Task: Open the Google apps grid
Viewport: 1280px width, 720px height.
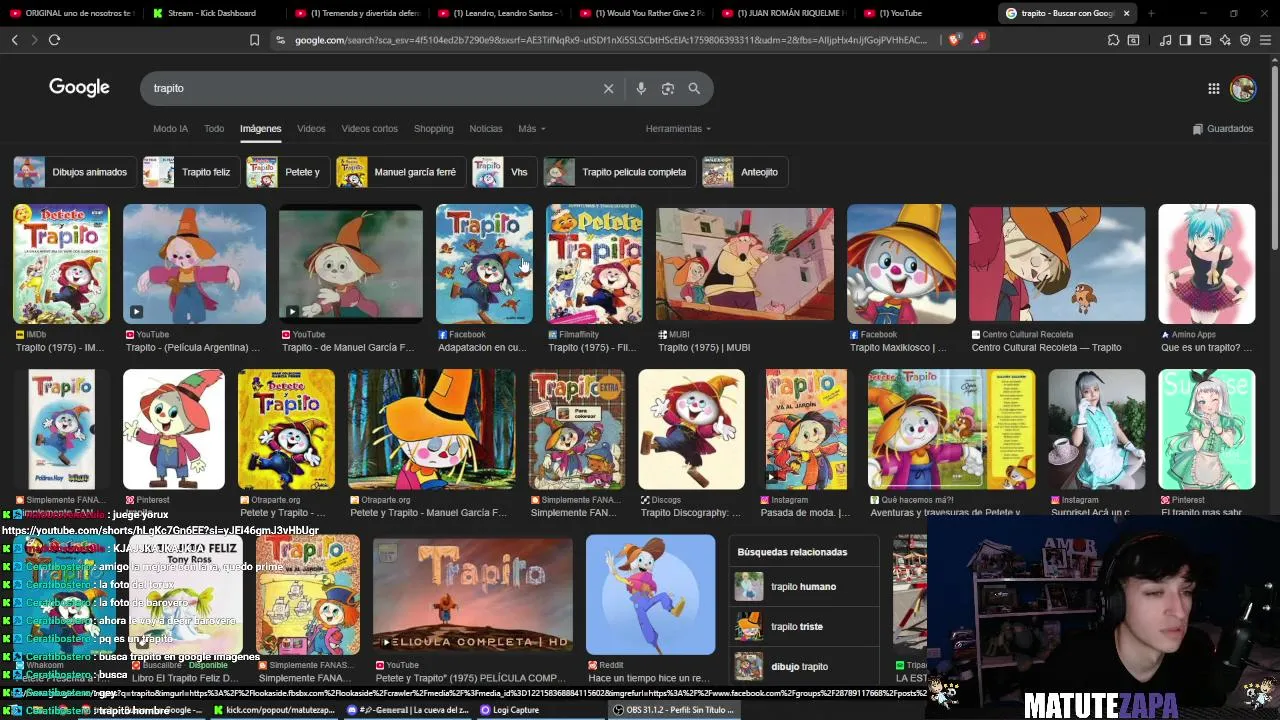Action: [1213, 88]
